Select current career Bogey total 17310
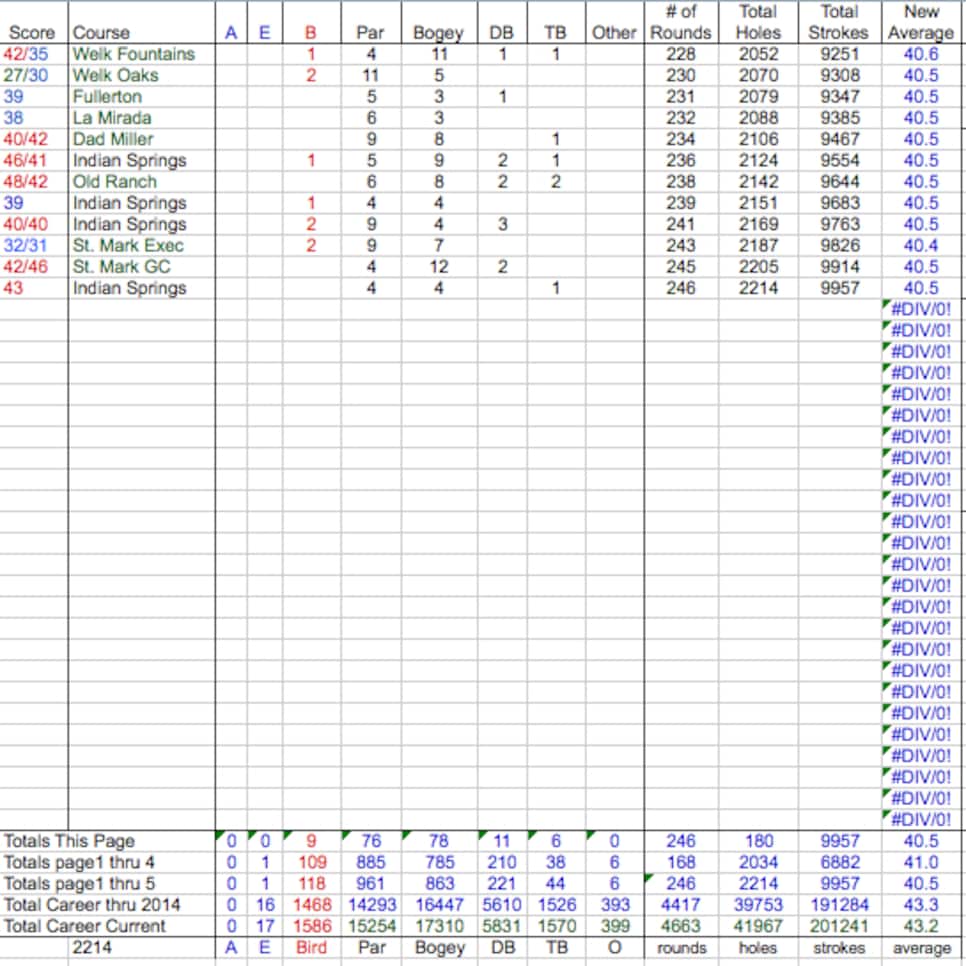This screenshot has height=966, width=966. coord(439,926)
